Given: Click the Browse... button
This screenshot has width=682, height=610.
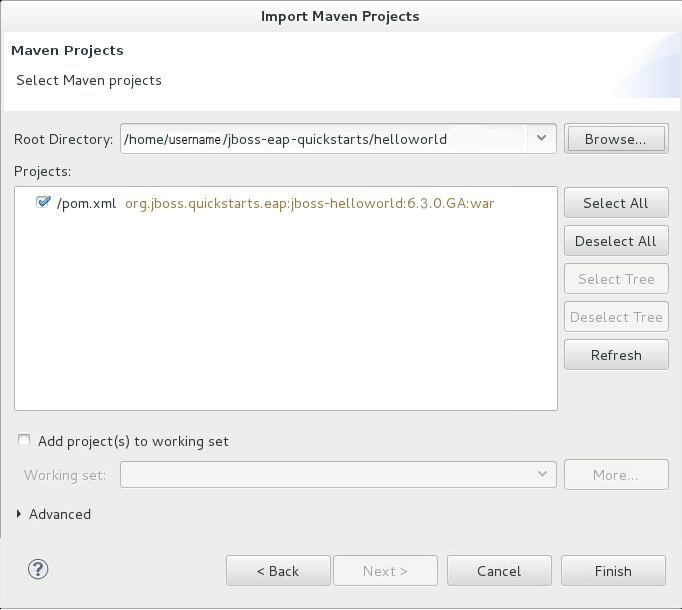Looking at the screenshot, I should (x=615, y=139).
